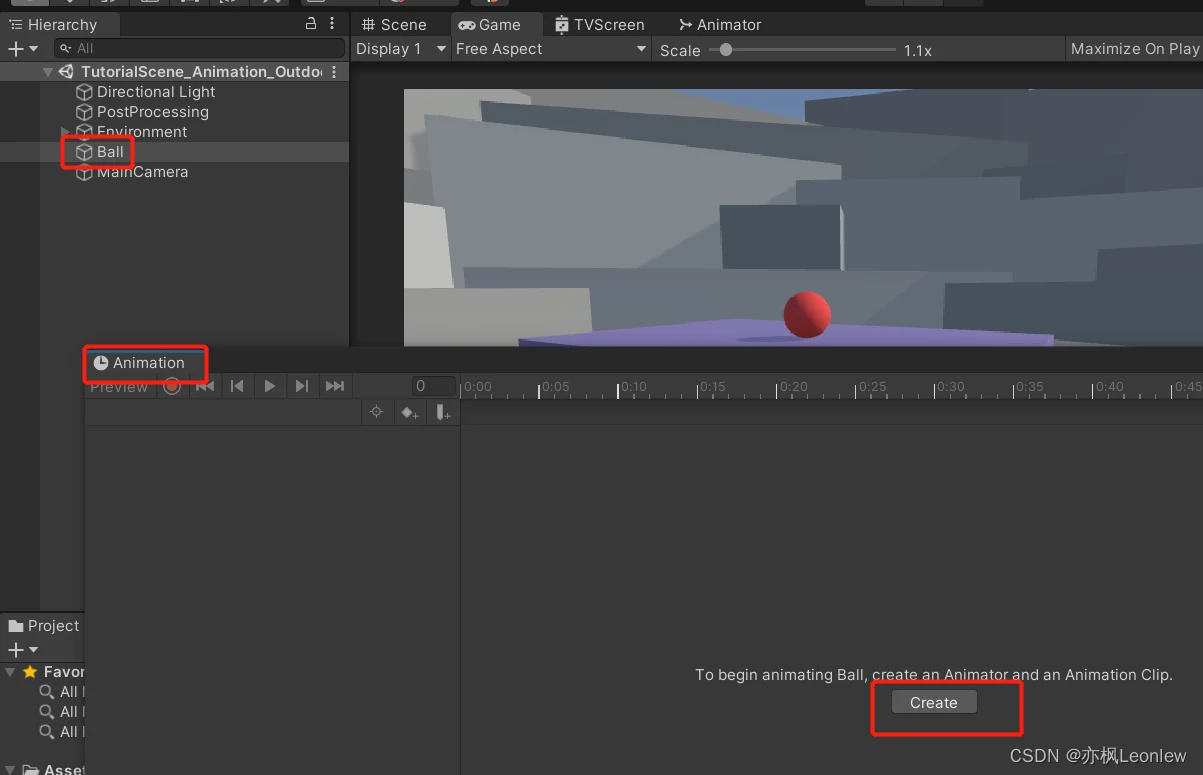Toggle filter by selection crosshair icon
Image resolution: width=1203 pixels, height=775 pixels.
click(x=377, y=412)
